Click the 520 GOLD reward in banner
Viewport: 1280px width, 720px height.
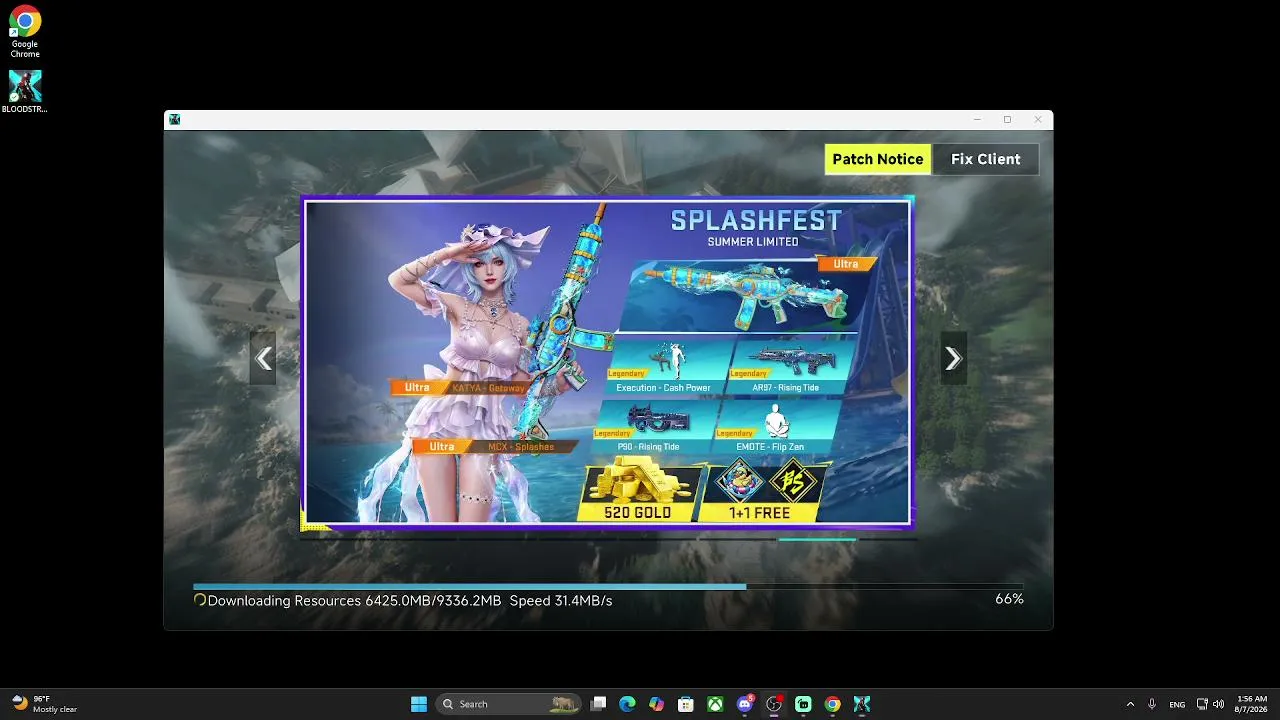coord(638,493)
